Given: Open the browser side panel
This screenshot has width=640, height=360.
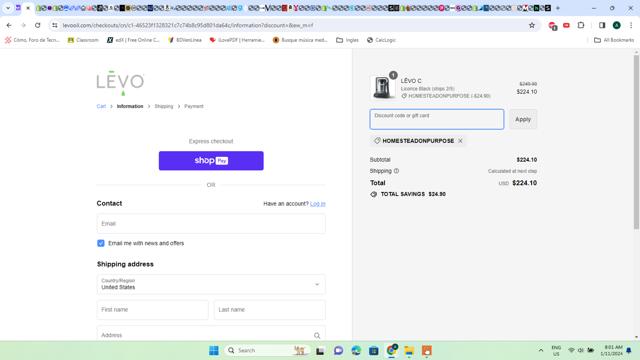Looking at the screenshot, I should click(602, 25).
